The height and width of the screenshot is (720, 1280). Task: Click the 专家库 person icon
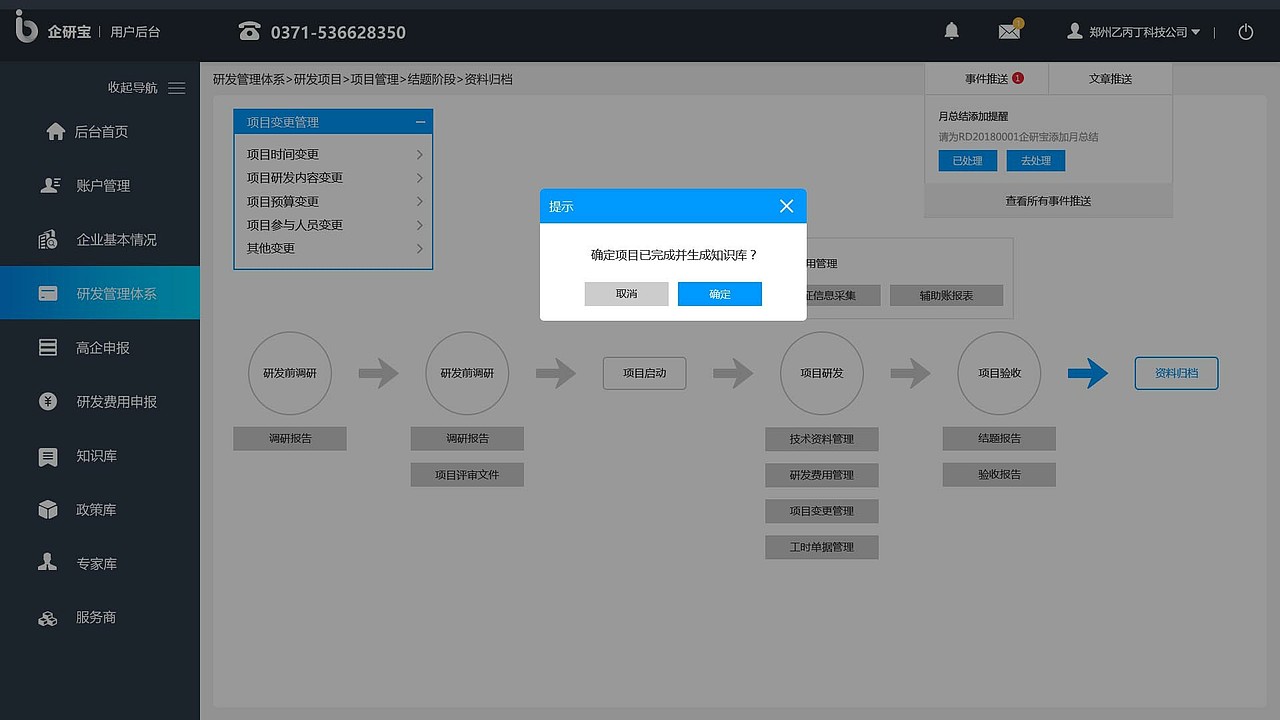pyautogui.click(x=48, y=562)
